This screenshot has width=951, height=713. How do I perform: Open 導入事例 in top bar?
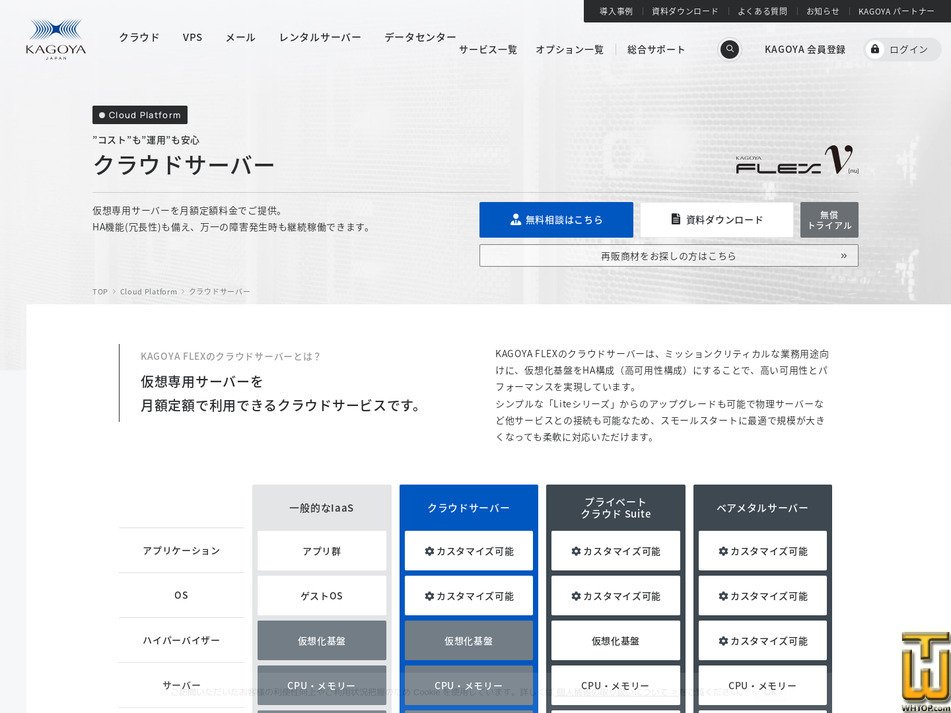tap(616, 12)
